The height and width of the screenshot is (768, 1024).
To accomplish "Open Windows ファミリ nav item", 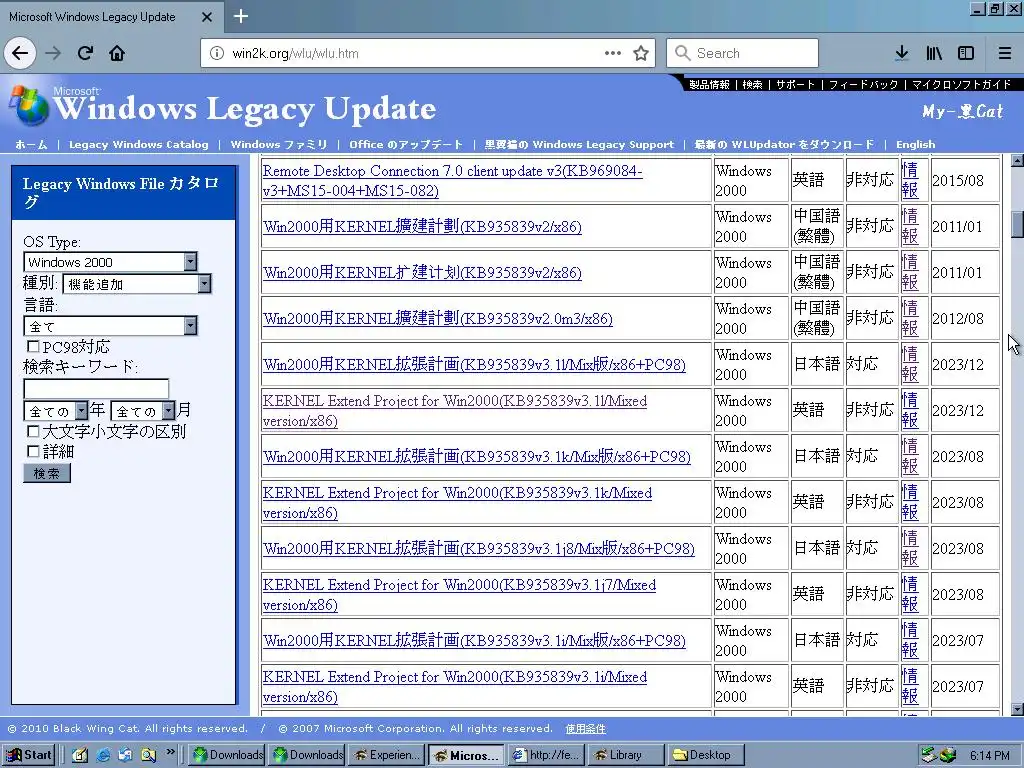I will tap(279, 144).
